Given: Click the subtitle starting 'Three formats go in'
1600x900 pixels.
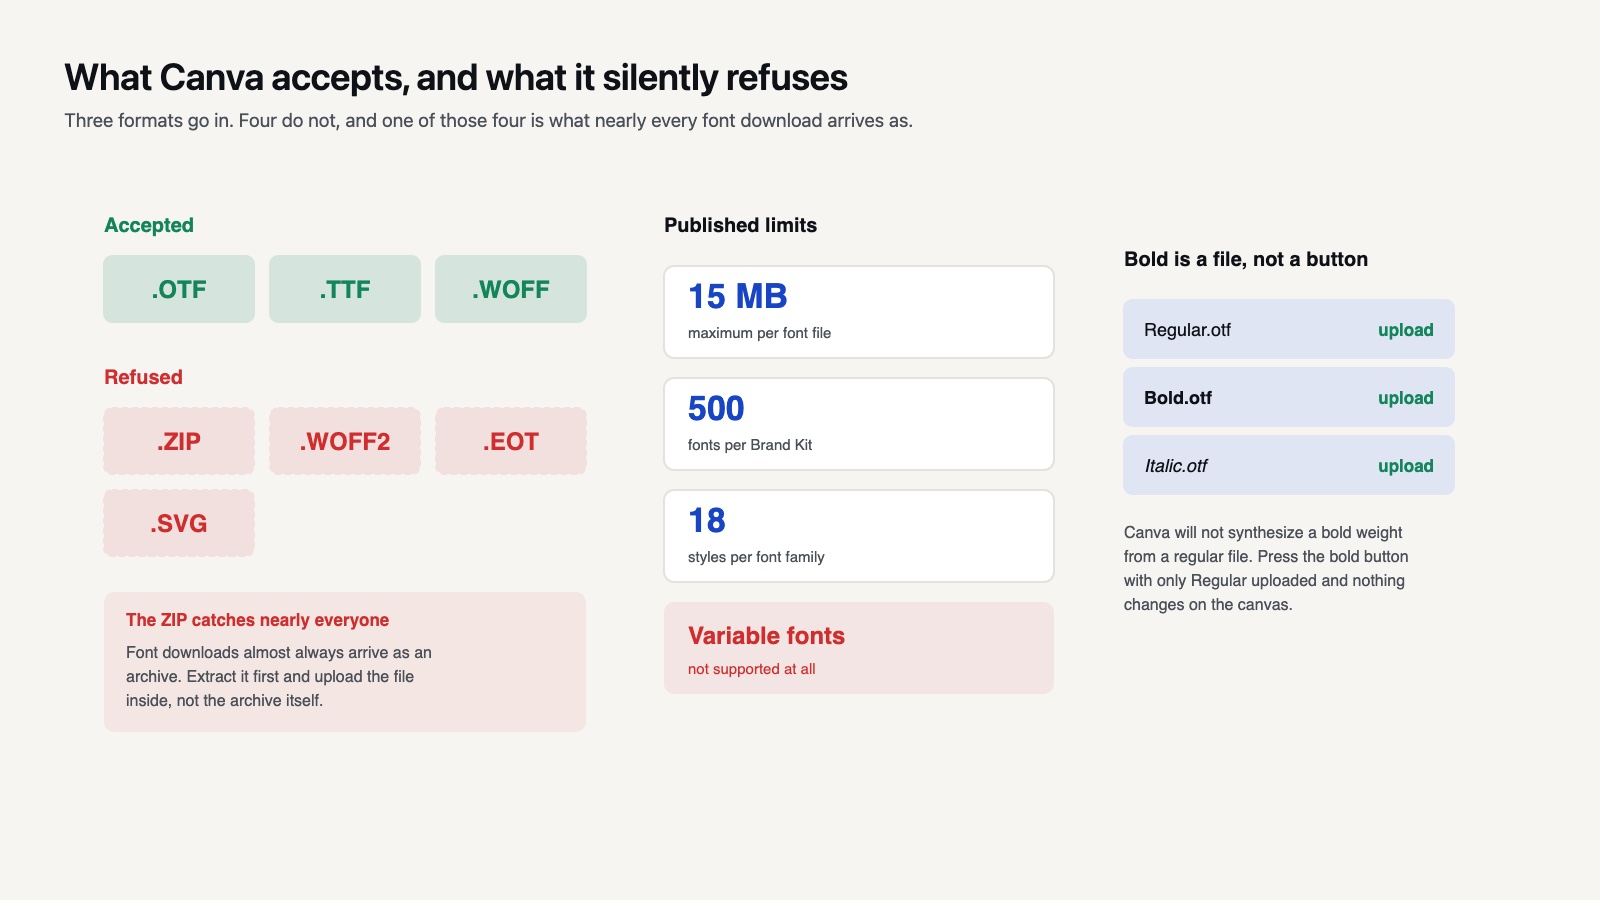Looking at the screenshot, I should coord(488,121).
